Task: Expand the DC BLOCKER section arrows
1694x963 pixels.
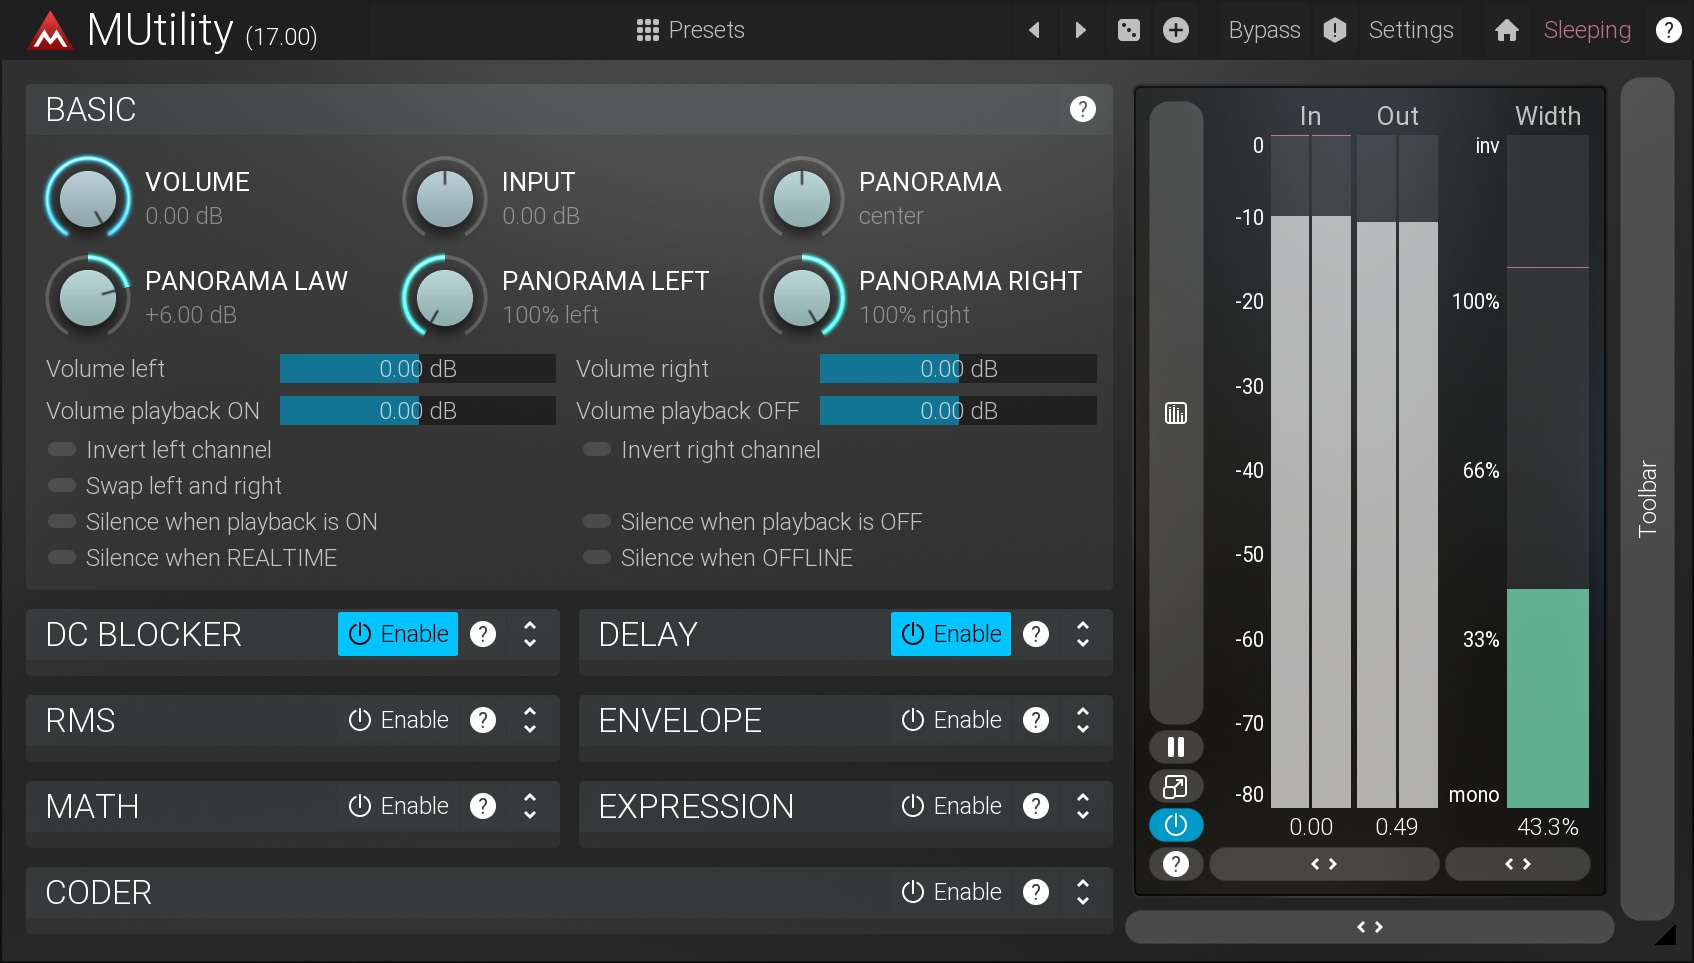Action: (530, 634)
